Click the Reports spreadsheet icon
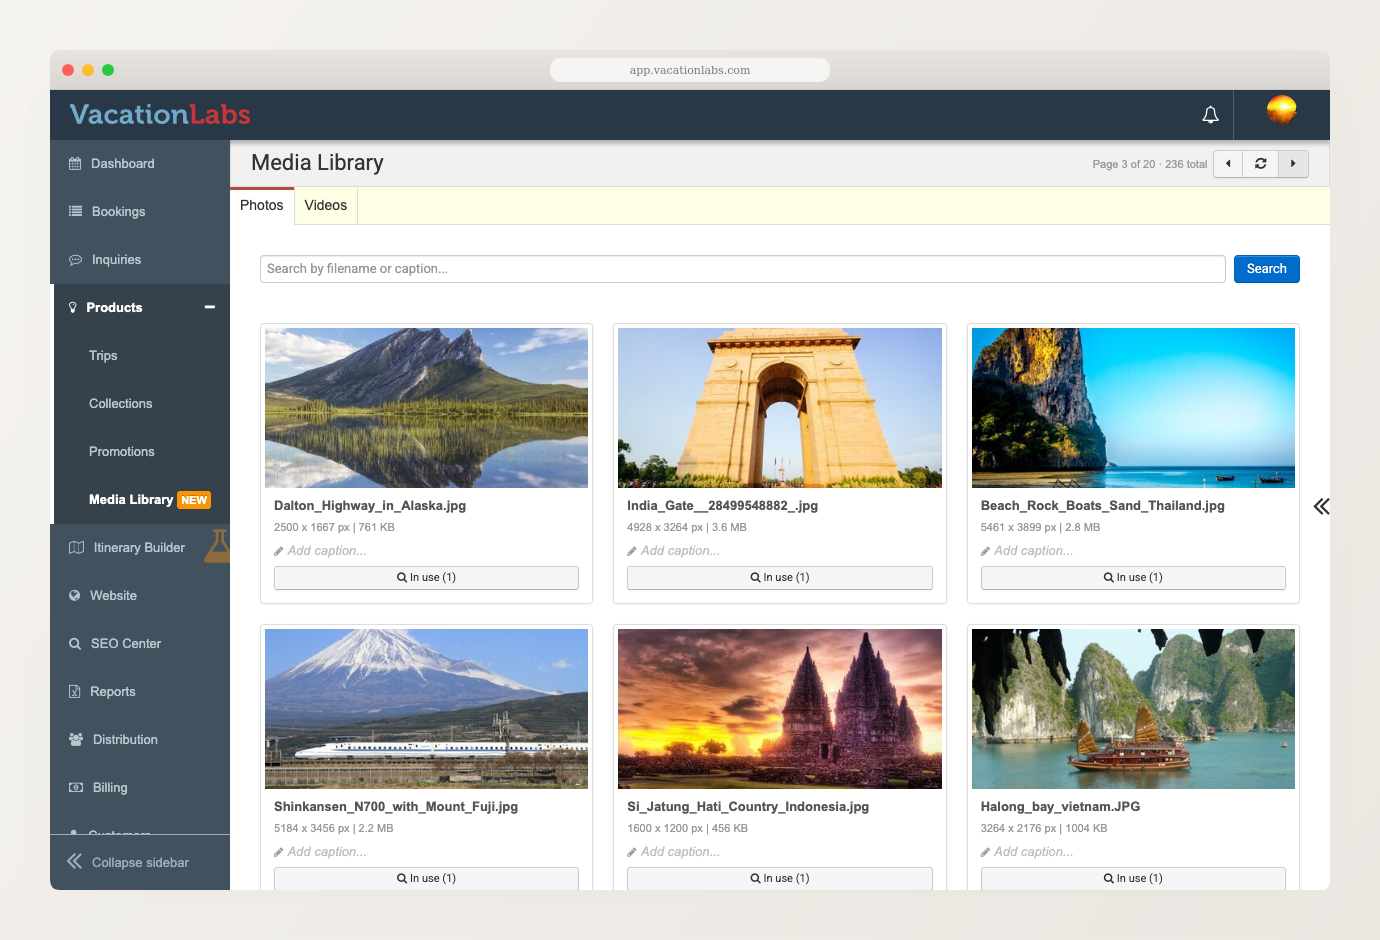Viewport: 1380px width, 940px height. (74, 692)
